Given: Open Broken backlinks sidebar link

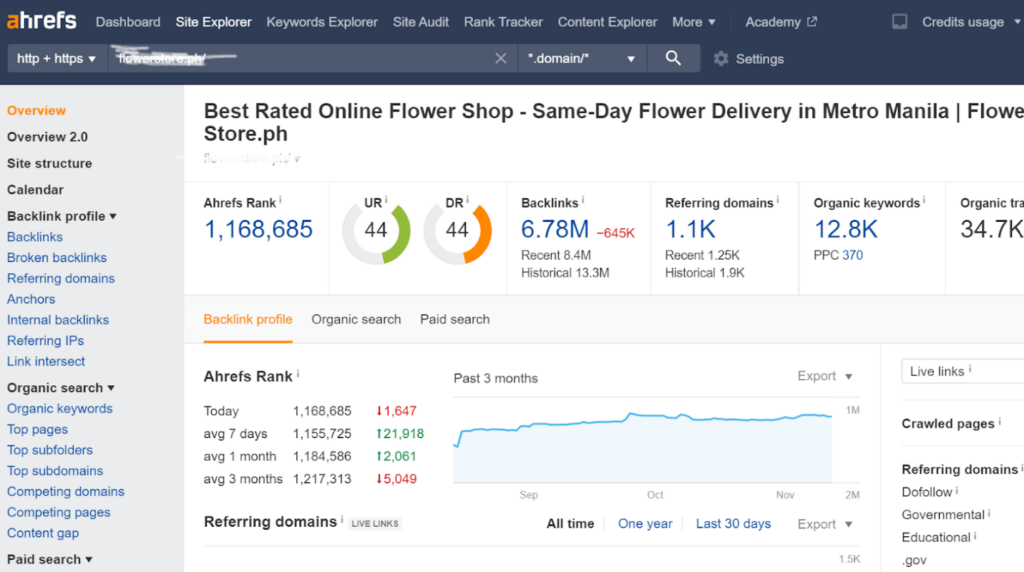Looking at the screenshot, I should 57,258.
